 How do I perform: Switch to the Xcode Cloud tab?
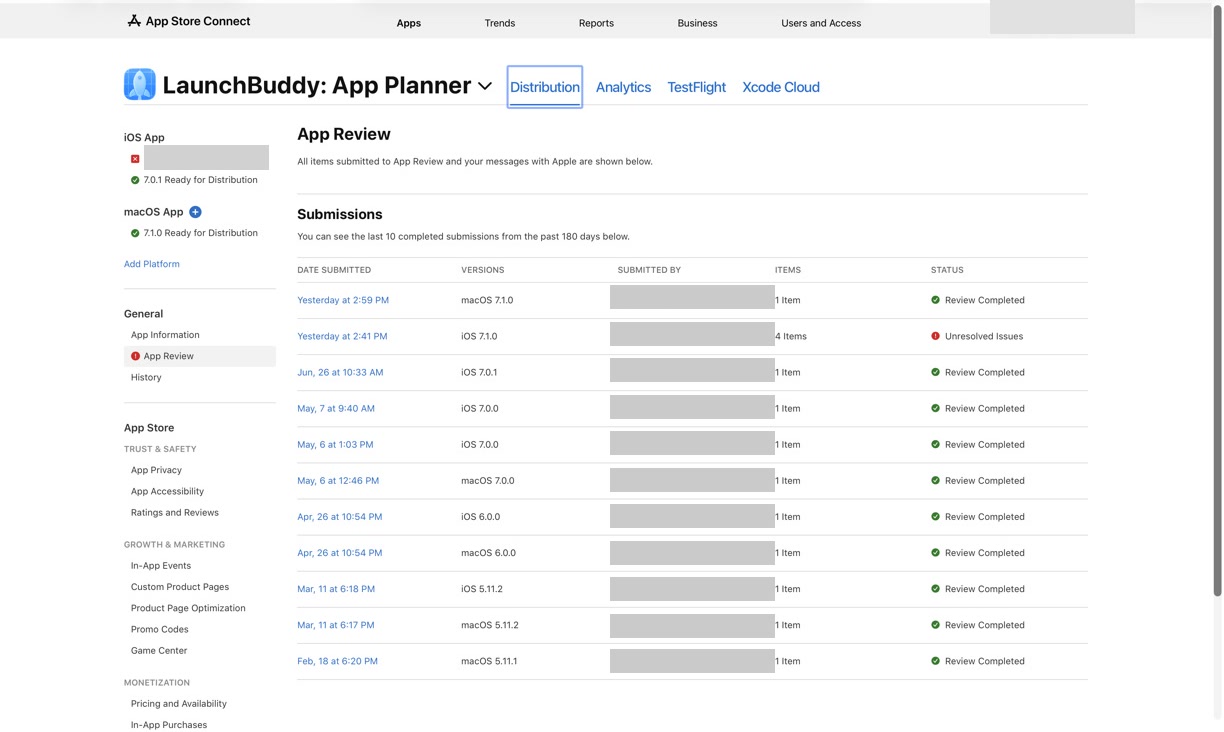click(781, 87)
